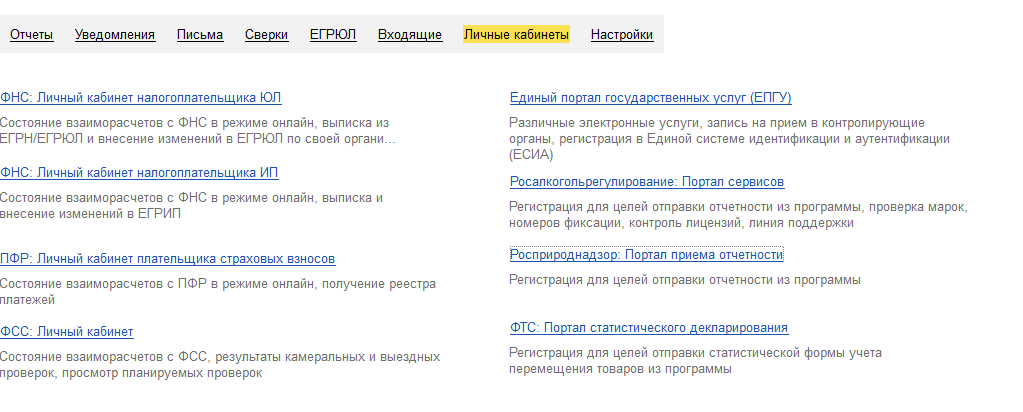Click the description under the Росалкогольрегулирование link
The height and width of the screenshot is (412, 1023).
(740, 215)
